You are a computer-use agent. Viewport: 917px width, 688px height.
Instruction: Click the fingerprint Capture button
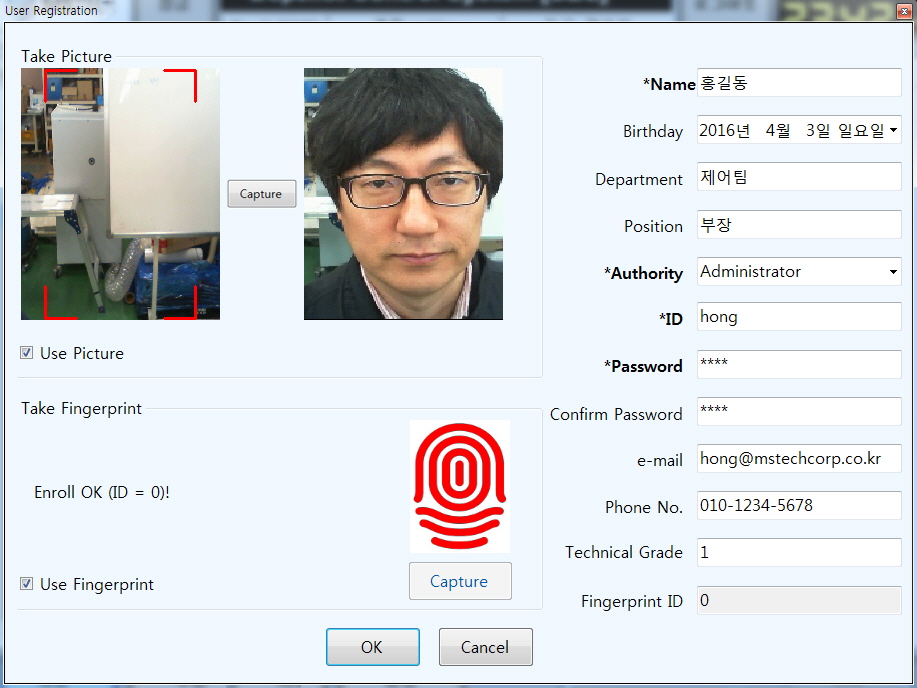[x=460, y=581]
